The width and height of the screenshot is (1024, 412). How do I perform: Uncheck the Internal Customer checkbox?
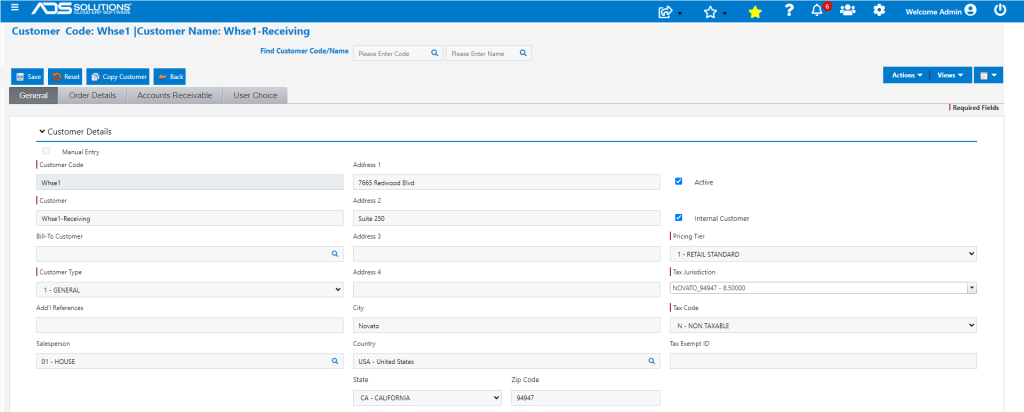[x=679, y=217]
